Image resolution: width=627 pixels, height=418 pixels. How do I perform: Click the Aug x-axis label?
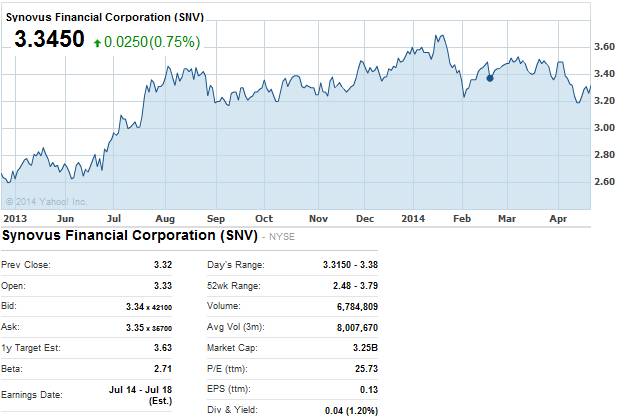165,218
